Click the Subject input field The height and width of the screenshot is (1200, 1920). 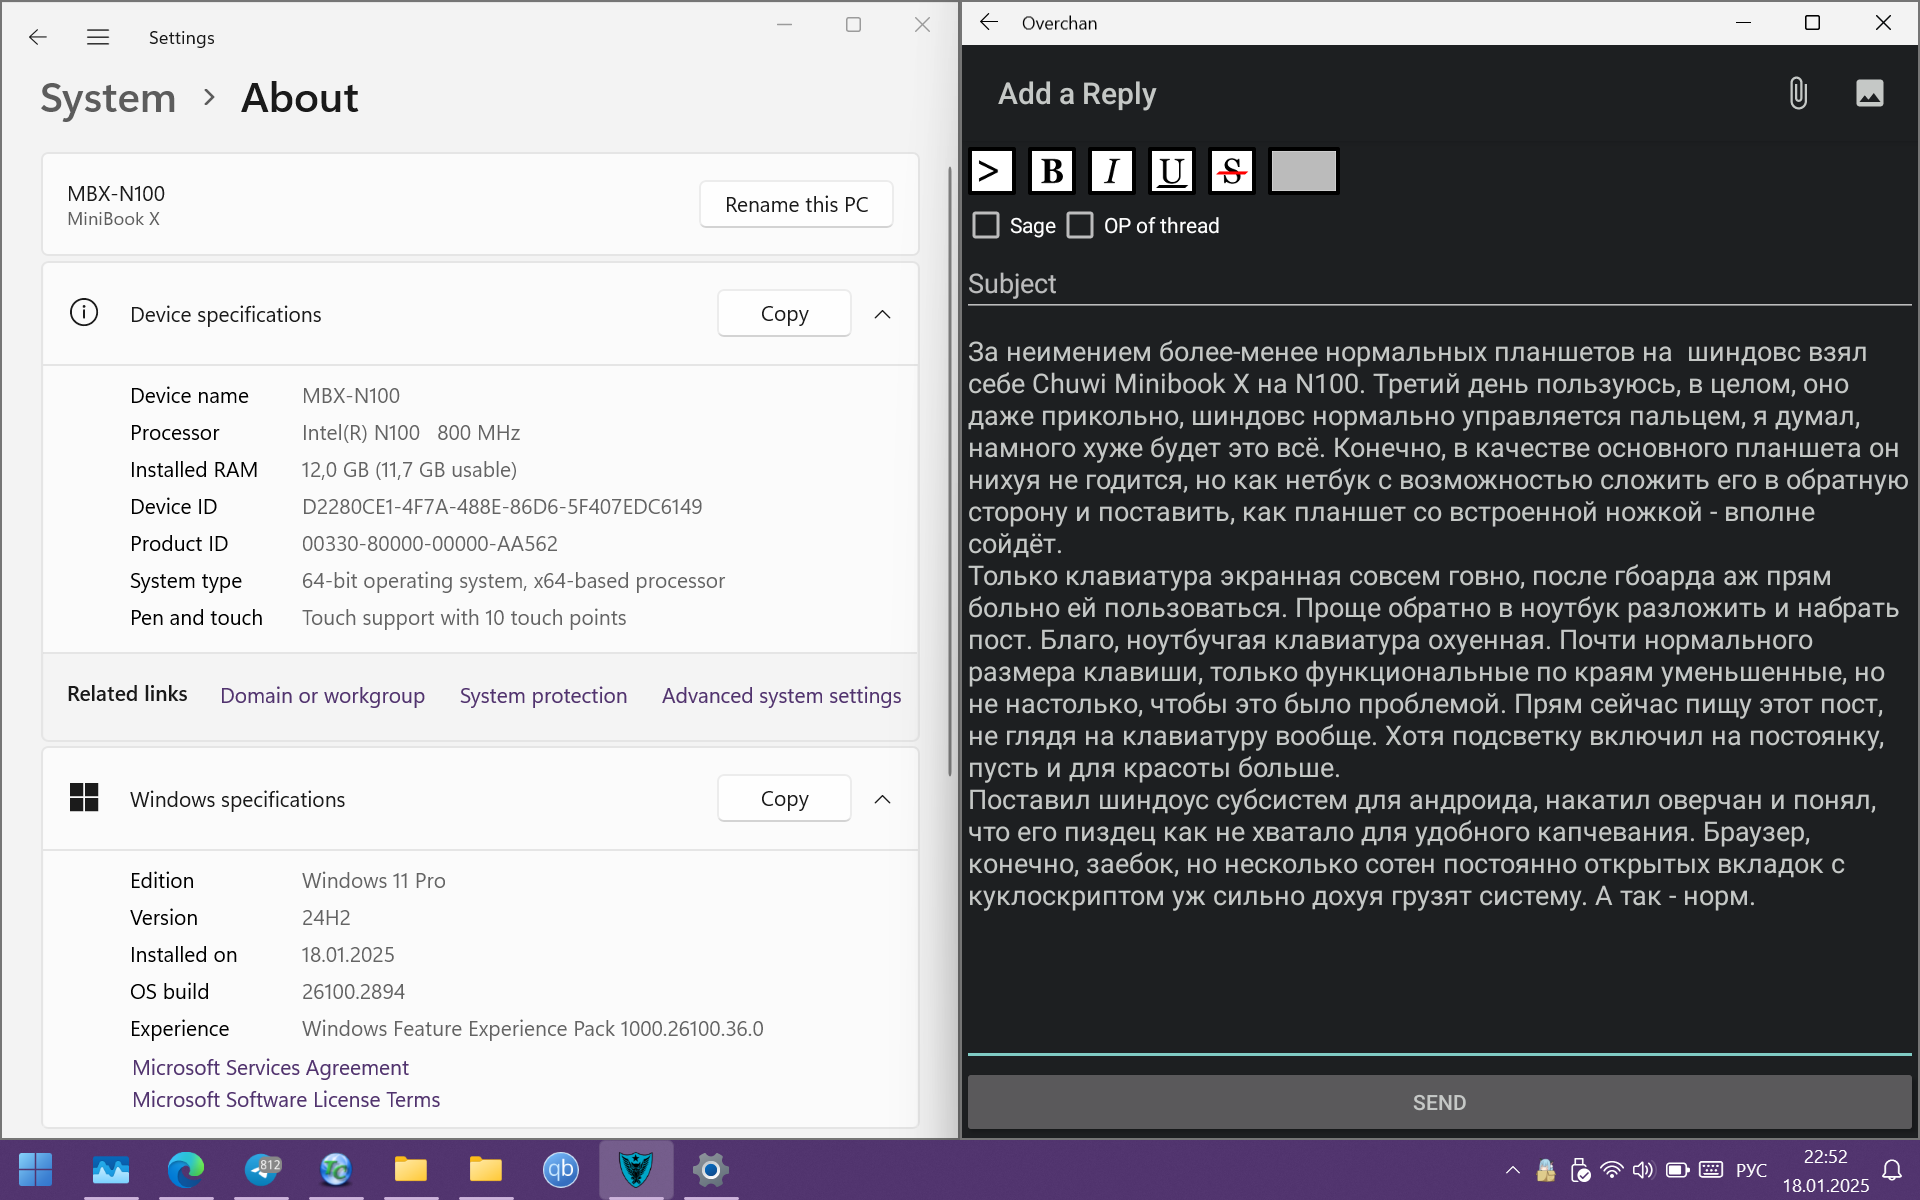click(x=1438, y=284)
